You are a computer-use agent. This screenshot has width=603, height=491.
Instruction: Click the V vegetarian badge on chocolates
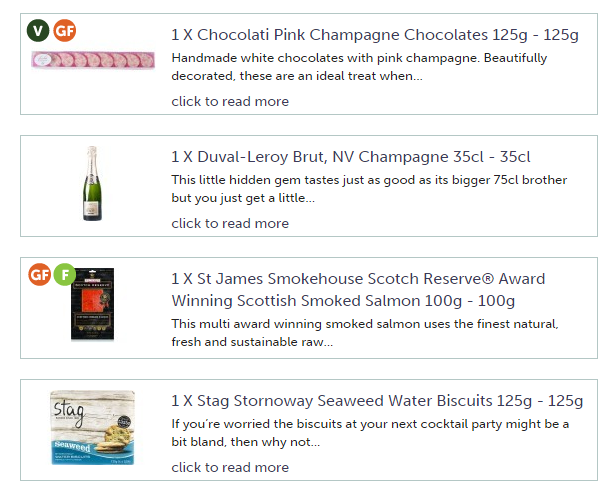(38, 30)
